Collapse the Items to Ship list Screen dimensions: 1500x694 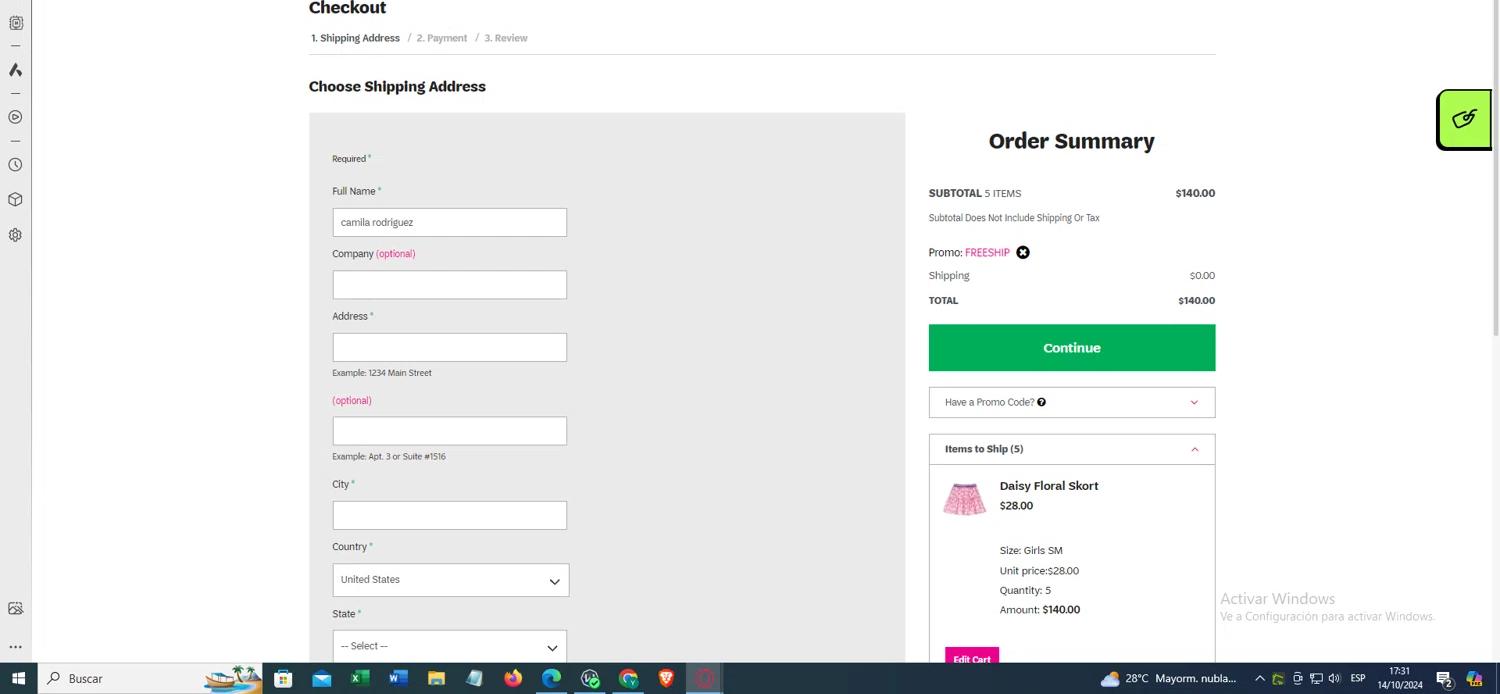(1194, 449)
